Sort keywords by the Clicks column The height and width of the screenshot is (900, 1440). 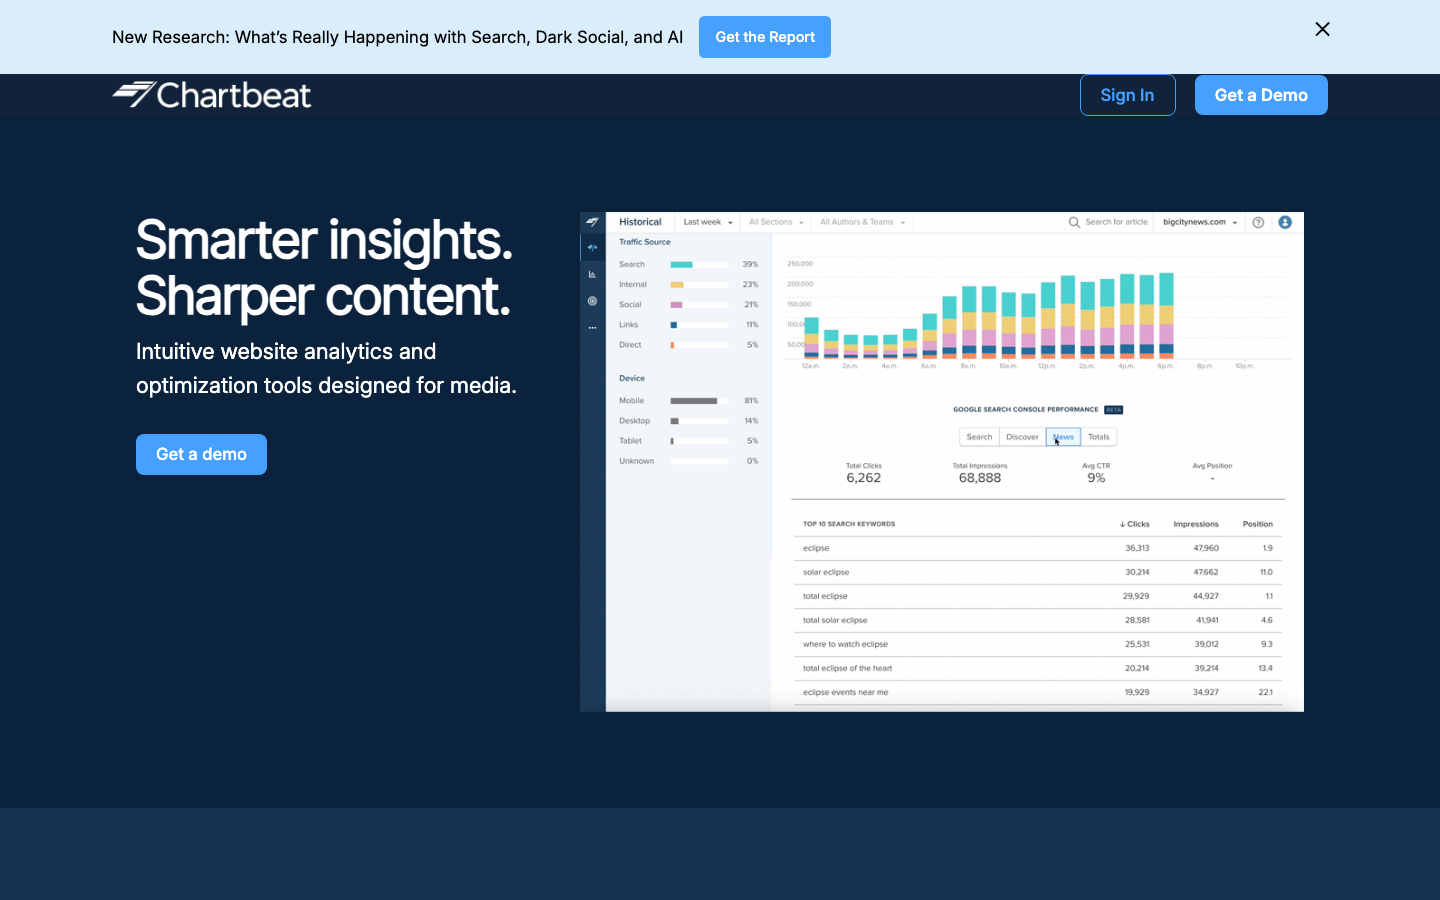coord(1135,524)
